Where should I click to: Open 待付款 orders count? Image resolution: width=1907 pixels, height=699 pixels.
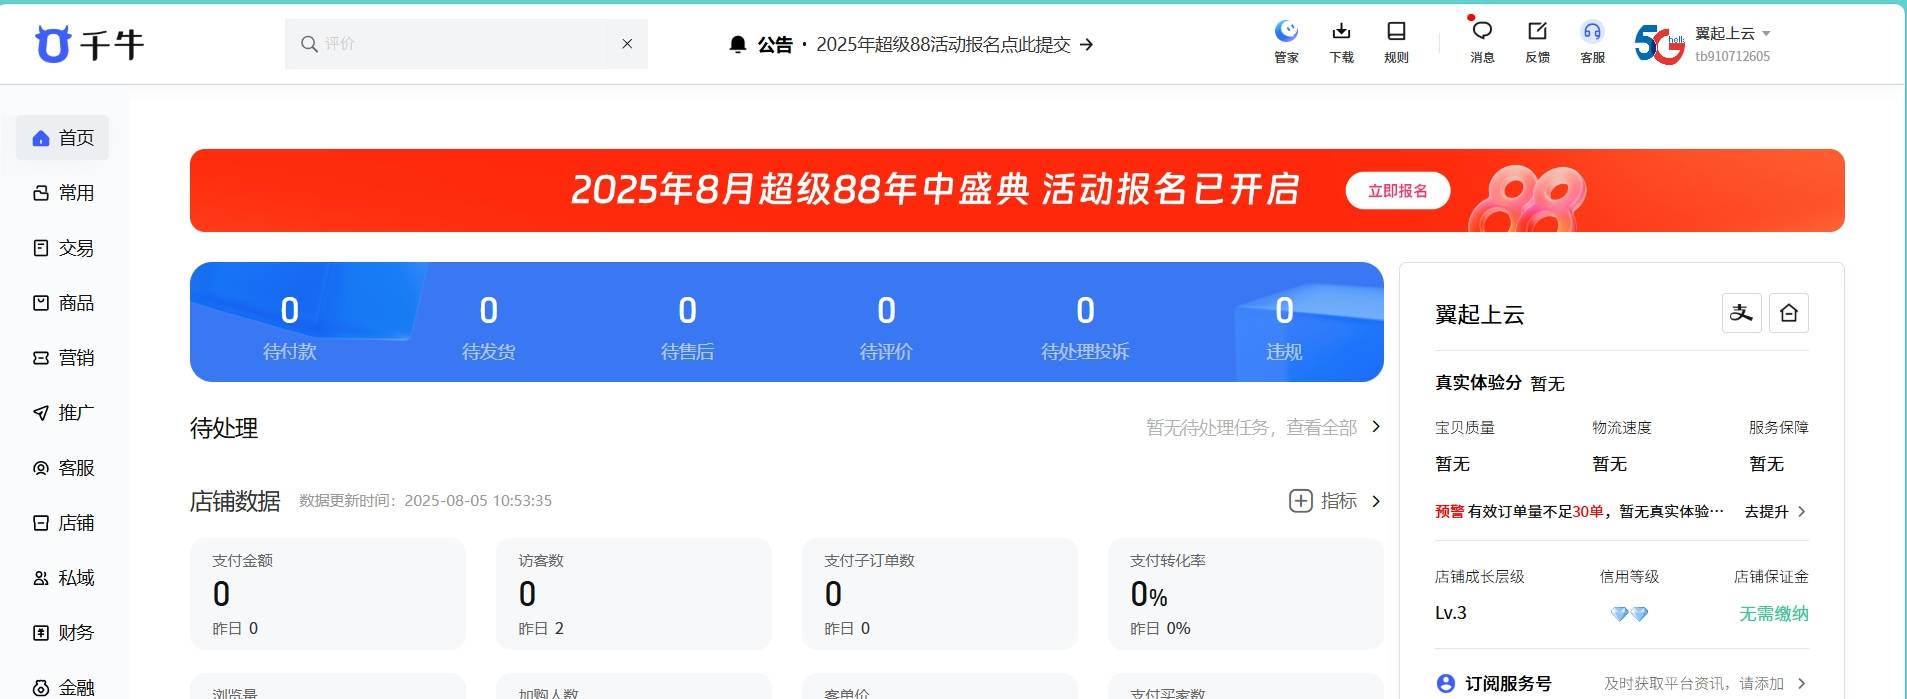(x=290, y=326)
